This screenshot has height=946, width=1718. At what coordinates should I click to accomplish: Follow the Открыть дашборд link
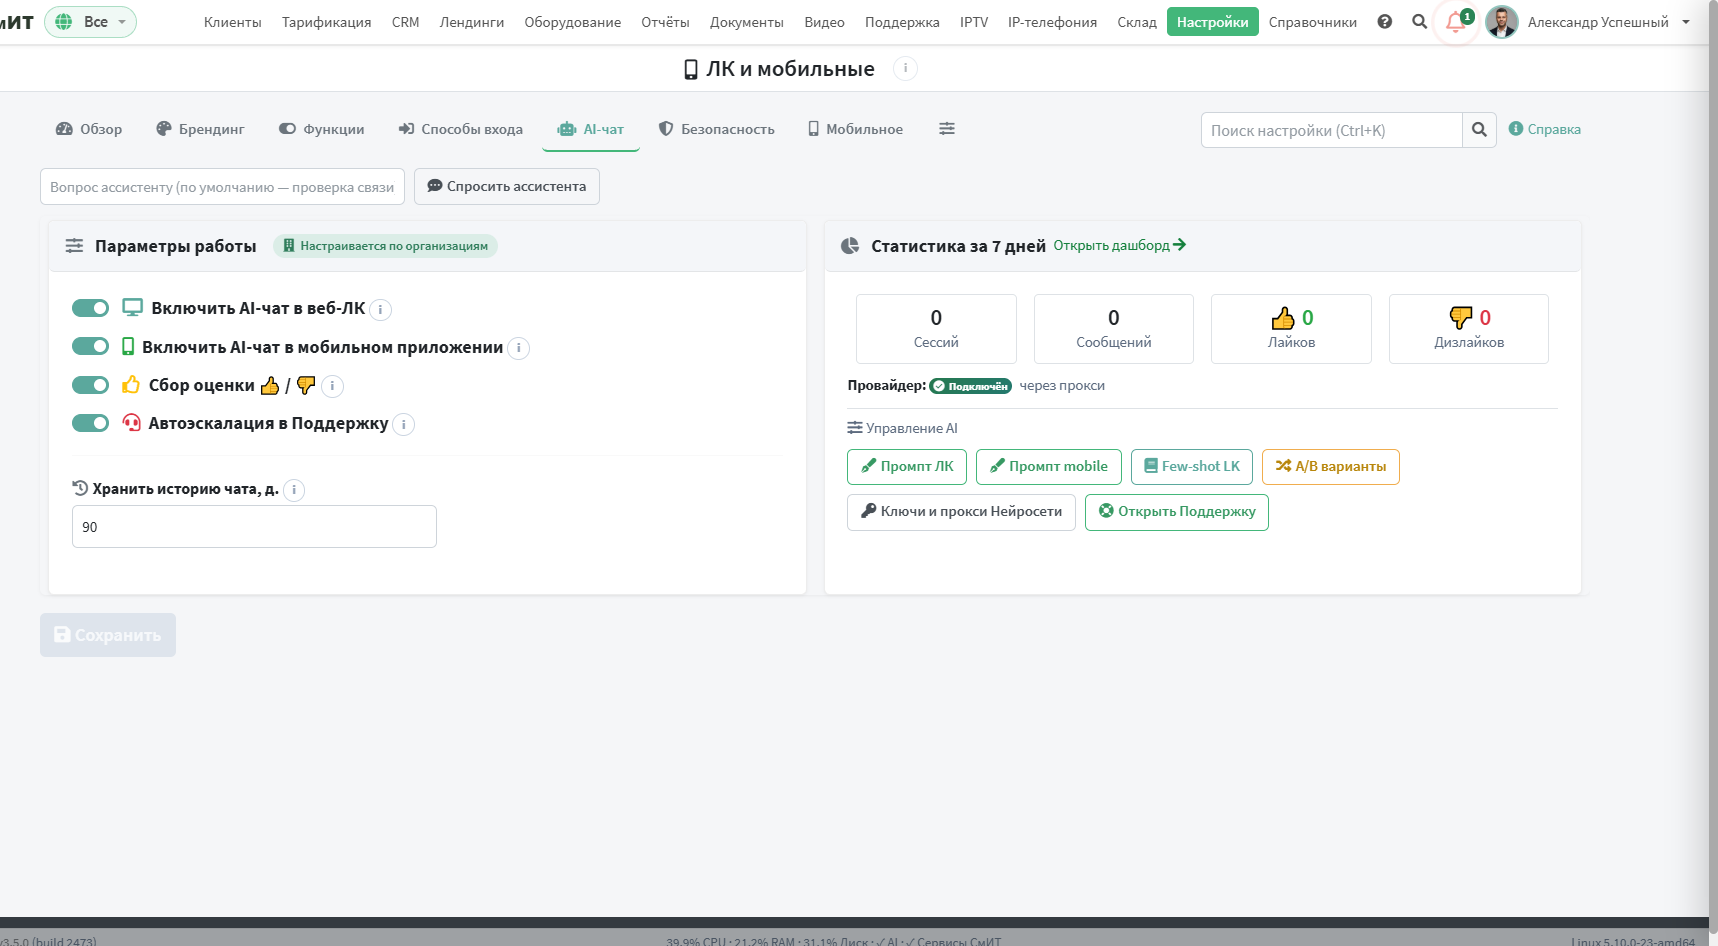tap(1119, 245)
